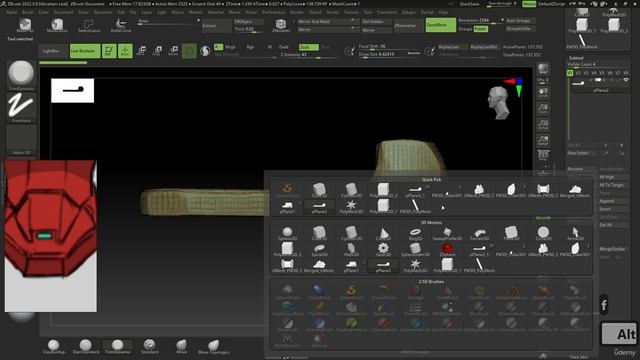Choose SimpleBrush in Quick Pick
The image size is (640, 360).
287,190
